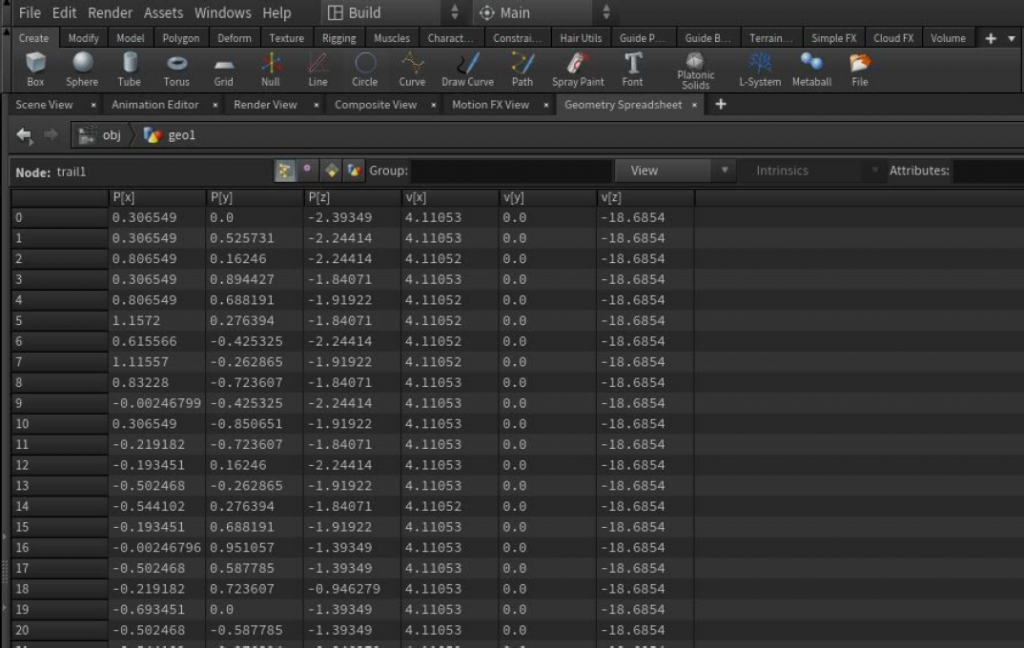Image resolution: width=1024 pixels, height=648 pixels.
Task: Activate the Draw Curve tool
Action: click(467, 68)
